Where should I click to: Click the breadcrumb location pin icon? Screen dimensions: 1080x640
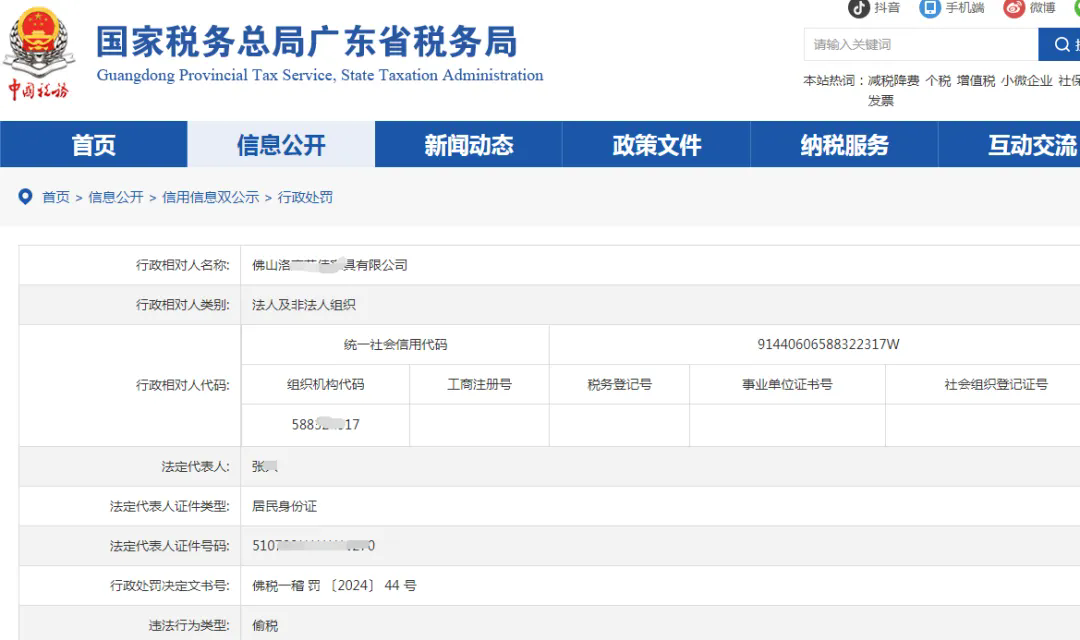25,196
